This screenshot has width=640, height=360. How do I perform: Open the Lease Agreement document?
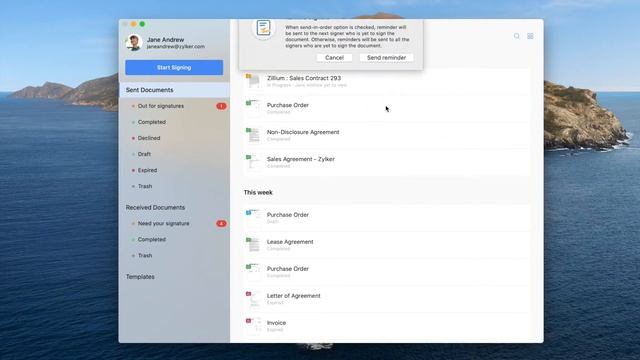387,245
